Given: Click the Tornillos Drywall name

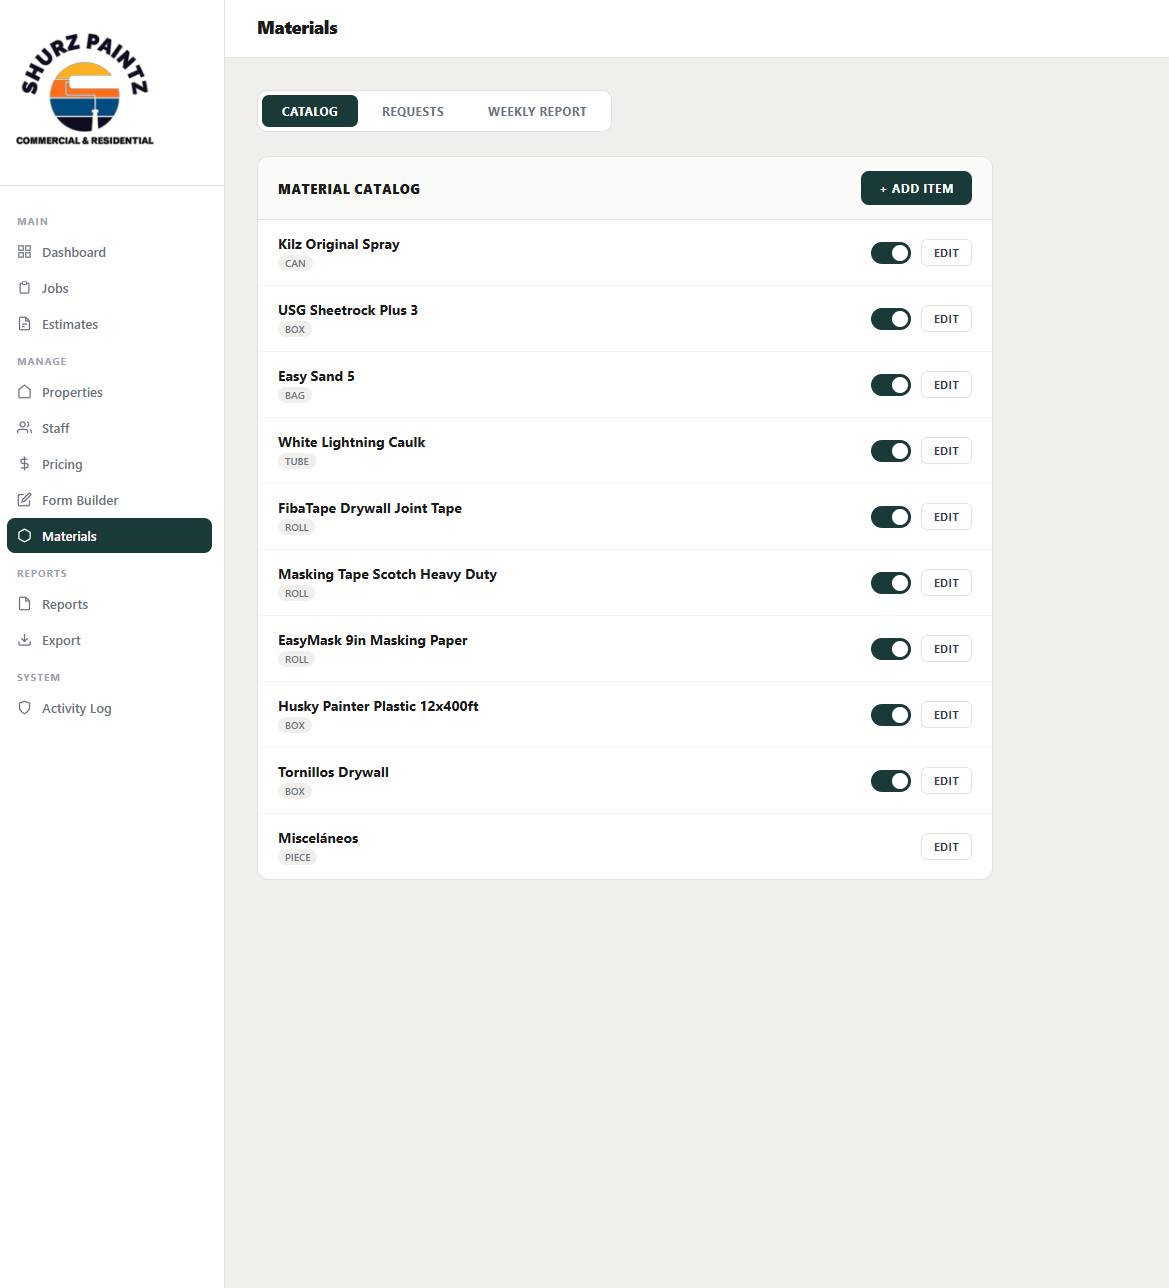Looking at the screenshot, I should 333,772.
